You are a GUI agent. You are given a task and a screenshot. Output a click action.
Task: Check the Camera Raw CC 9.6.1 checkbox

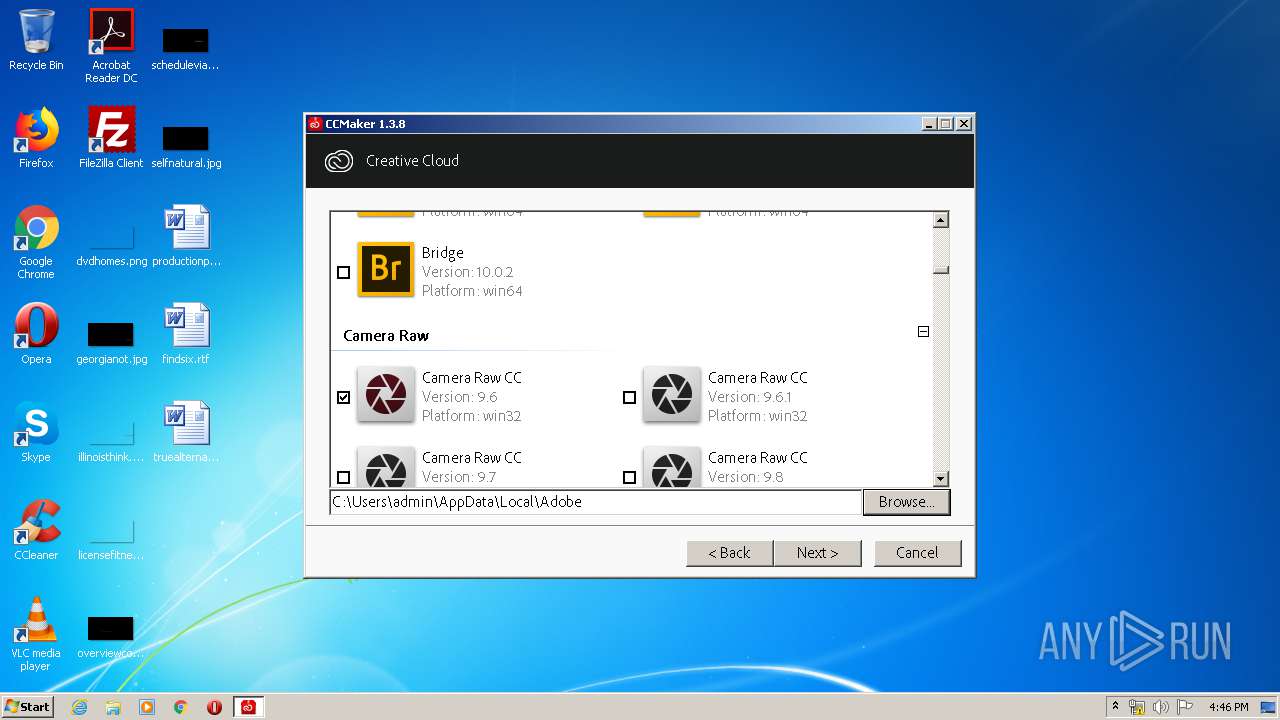tap(629, 397)
